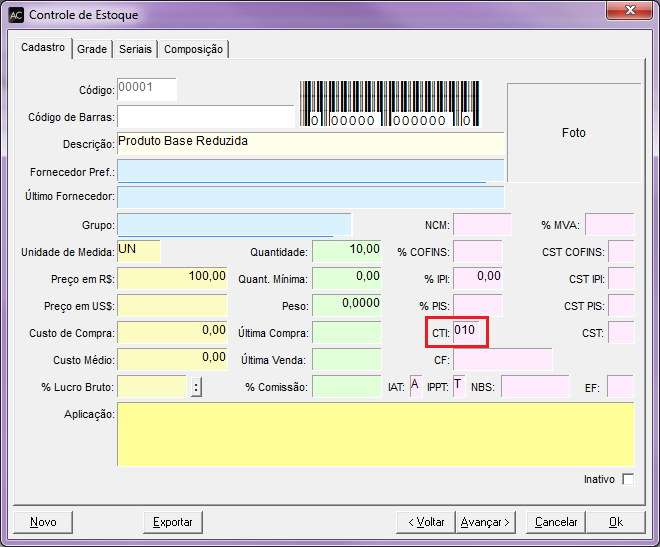
Task: Focus the Descrição text field
Action: pyautogui.click(x=310, y=143)
